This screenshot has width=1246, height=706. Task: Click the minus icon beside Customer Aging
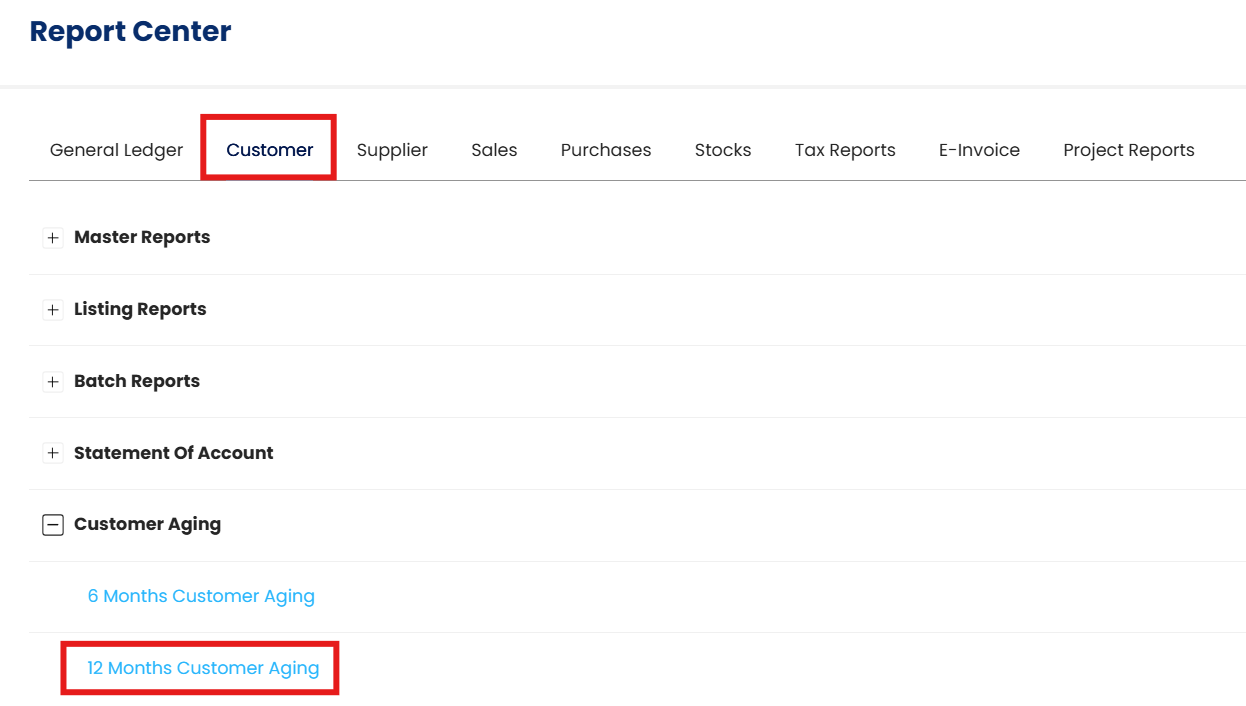point(53,525)
